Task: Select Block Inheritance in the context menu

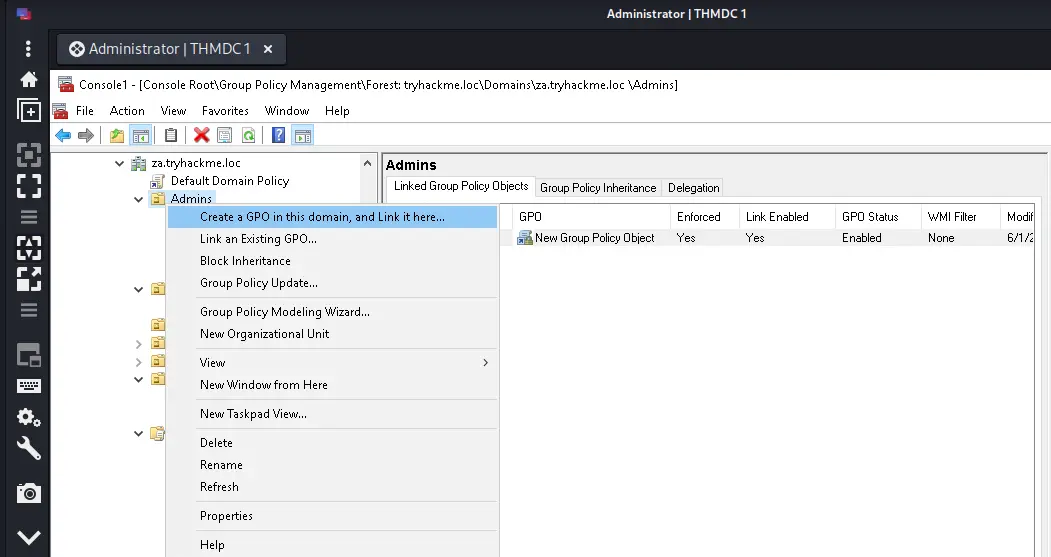Action: pos(332,261)
